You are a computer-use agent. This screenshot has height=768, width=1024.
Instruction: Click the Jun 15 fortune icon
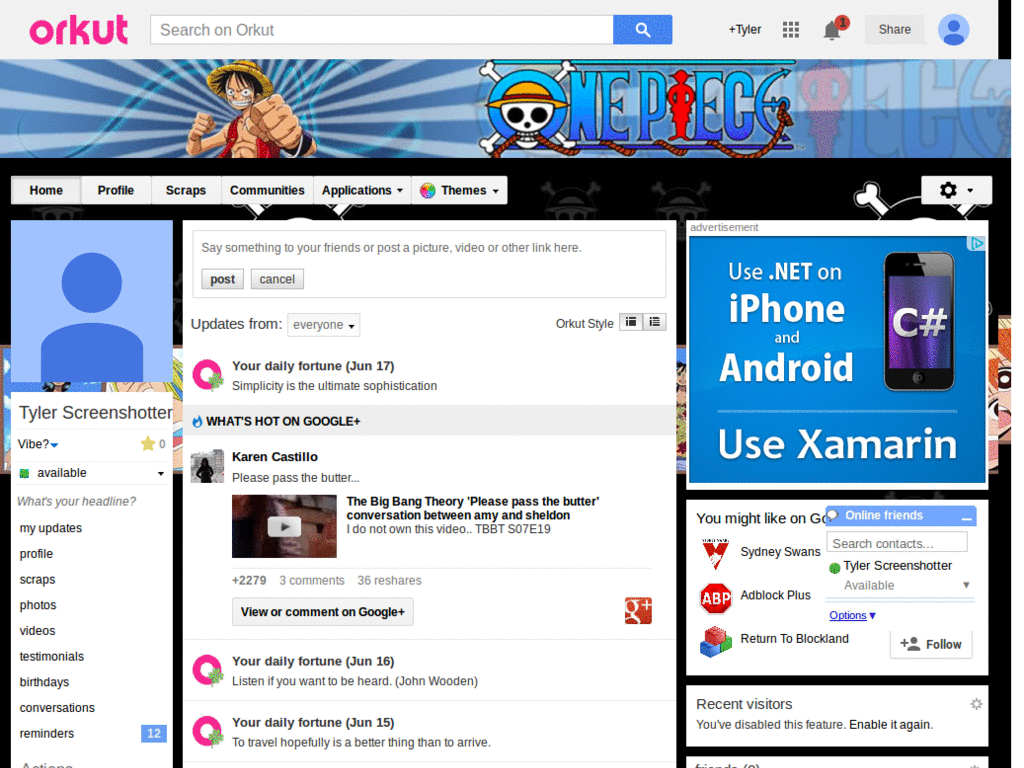tap(208, 731)
